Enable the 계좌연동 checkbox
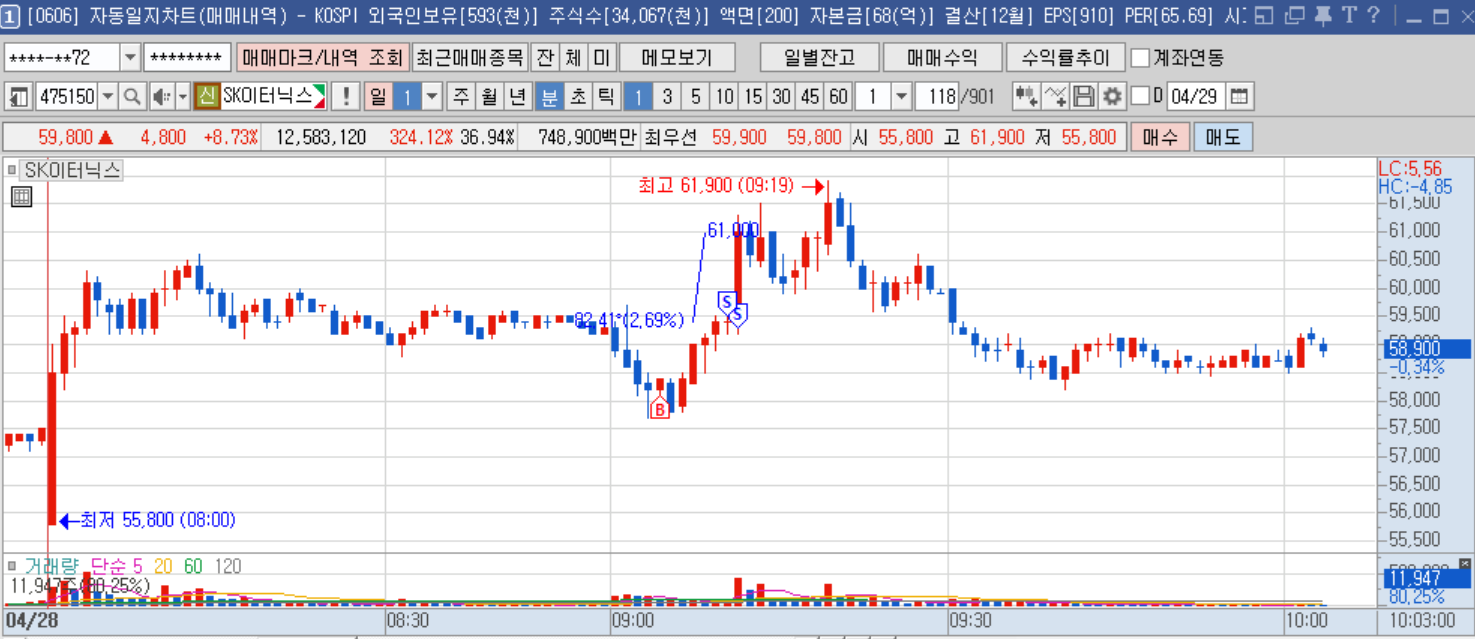The height and width of the screenshot is (639, 1475). coord(1140,58)
